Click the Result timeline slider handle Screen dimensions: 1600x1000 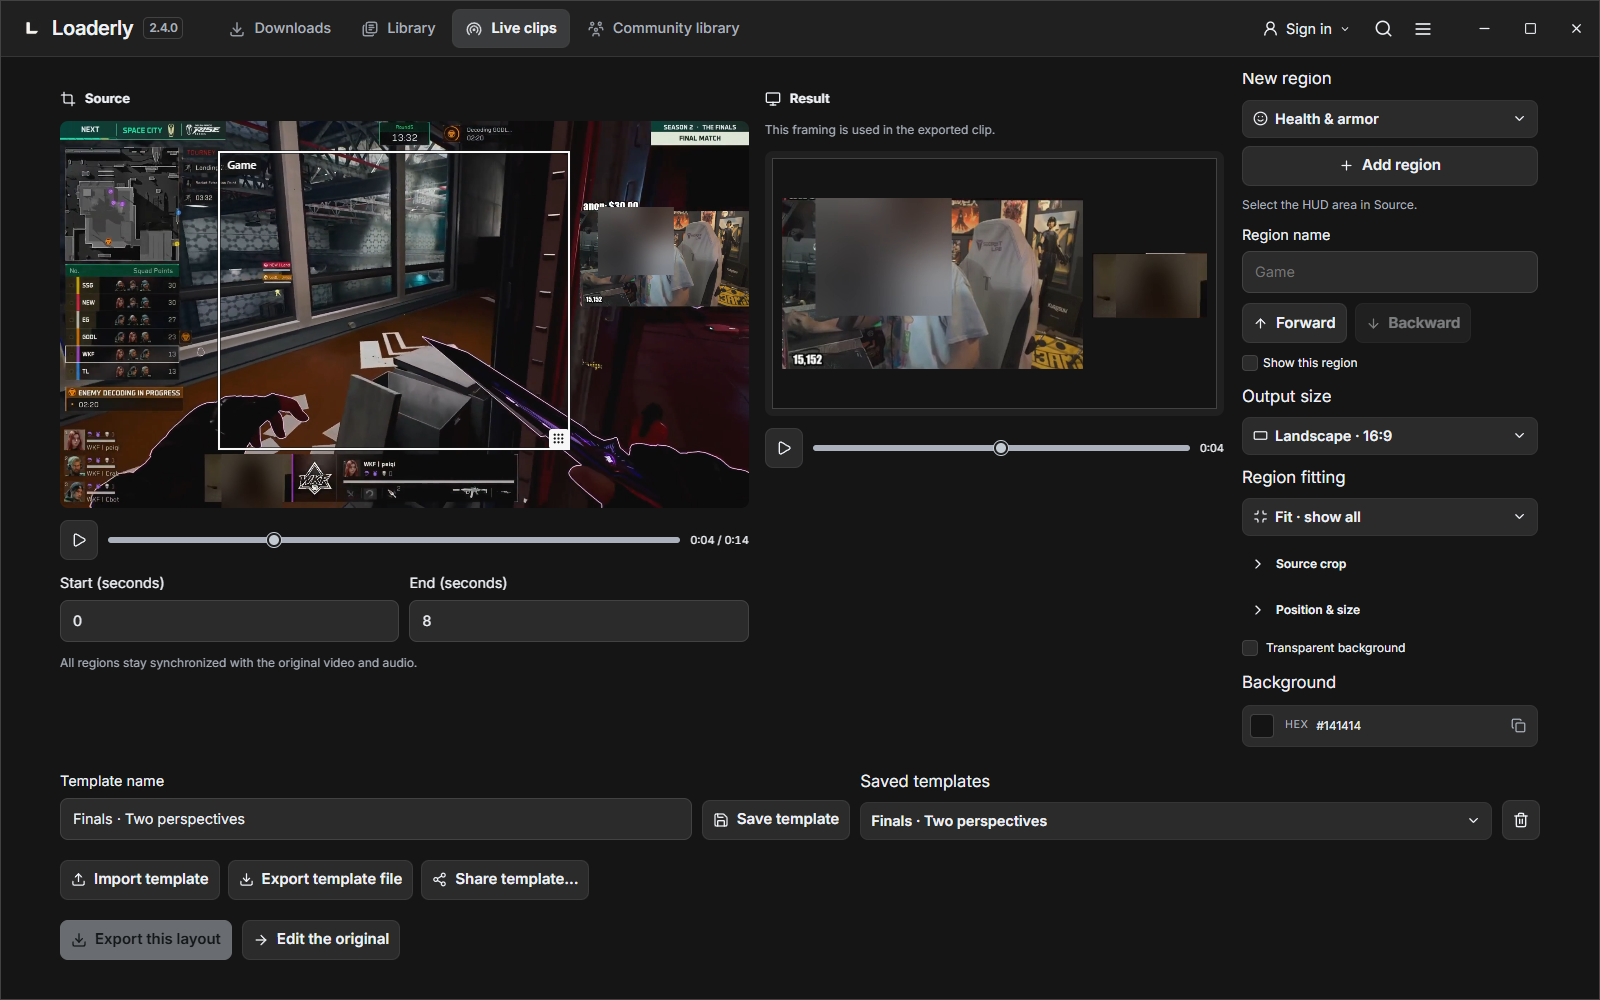pyautogui.click(x=1001, y=448)
